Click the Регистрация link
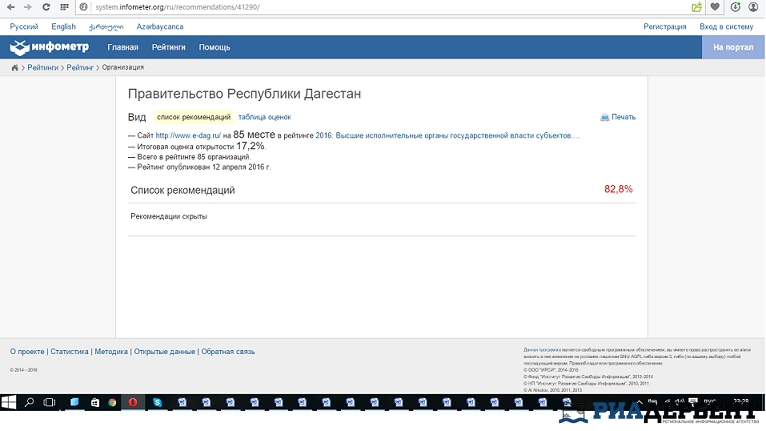Image resolution: width=766 pixels, height=431 pixels. [664, 27]
